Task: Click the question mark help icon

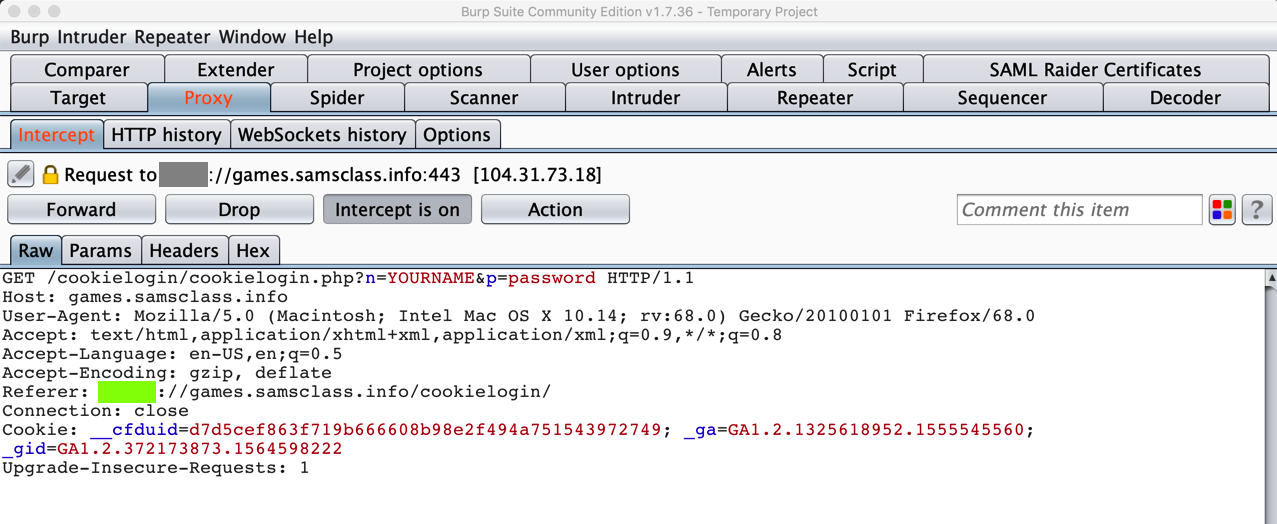Action: 1256,210
